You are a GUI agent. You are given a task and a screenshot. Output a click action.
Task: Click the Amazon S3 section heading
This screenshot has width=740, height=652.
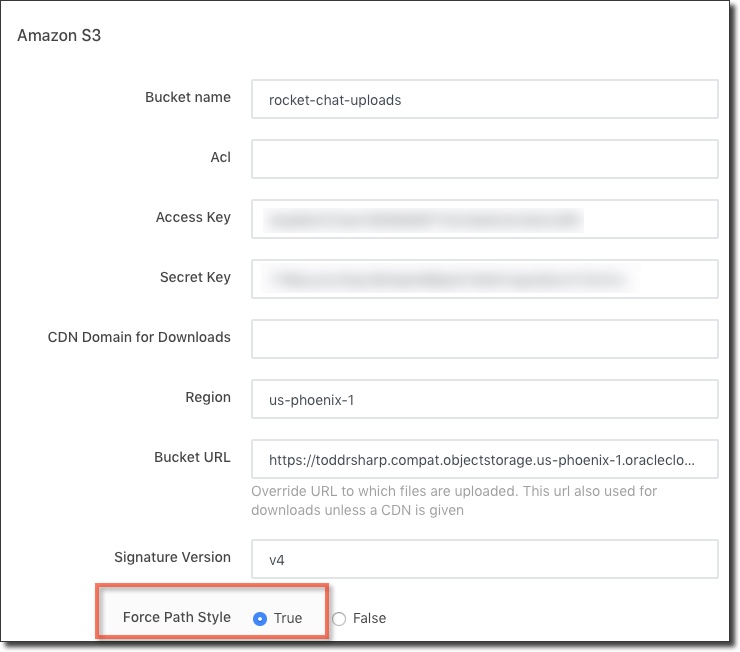pos(60,36)
